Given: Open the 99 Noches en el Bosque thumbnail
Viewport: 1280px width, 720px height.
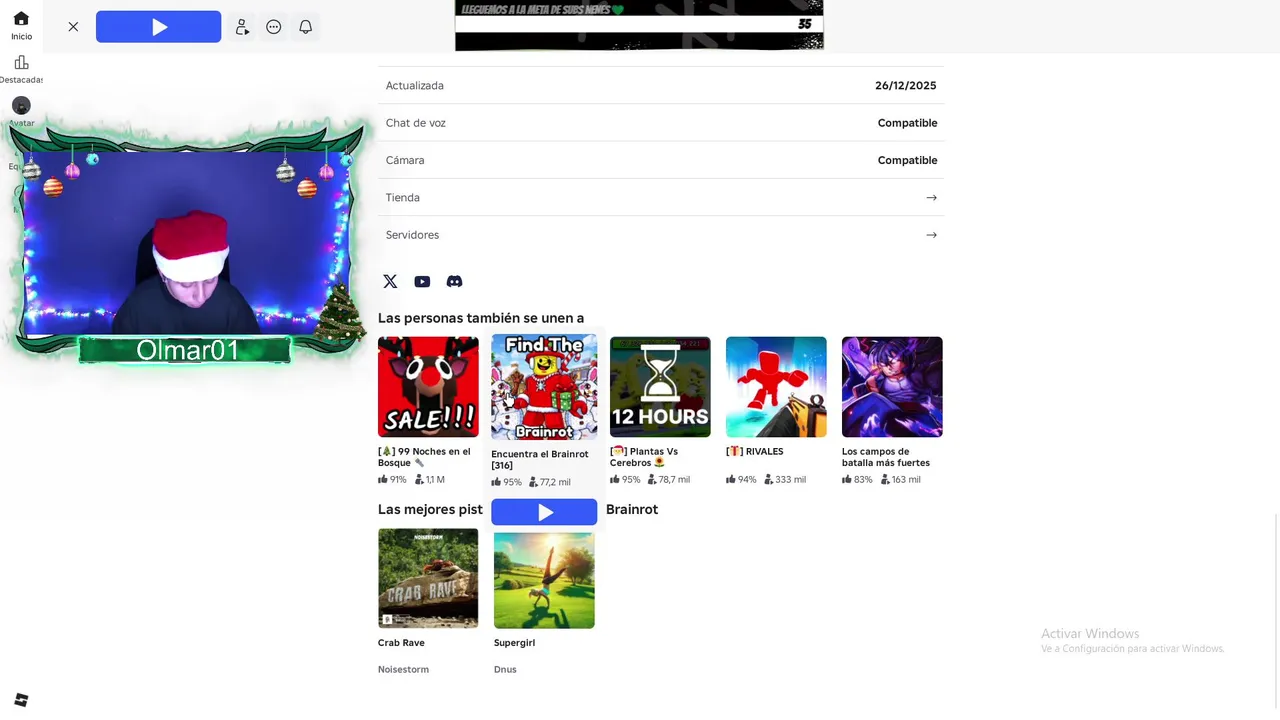Looking at the screenshot, I should (428, 387).
